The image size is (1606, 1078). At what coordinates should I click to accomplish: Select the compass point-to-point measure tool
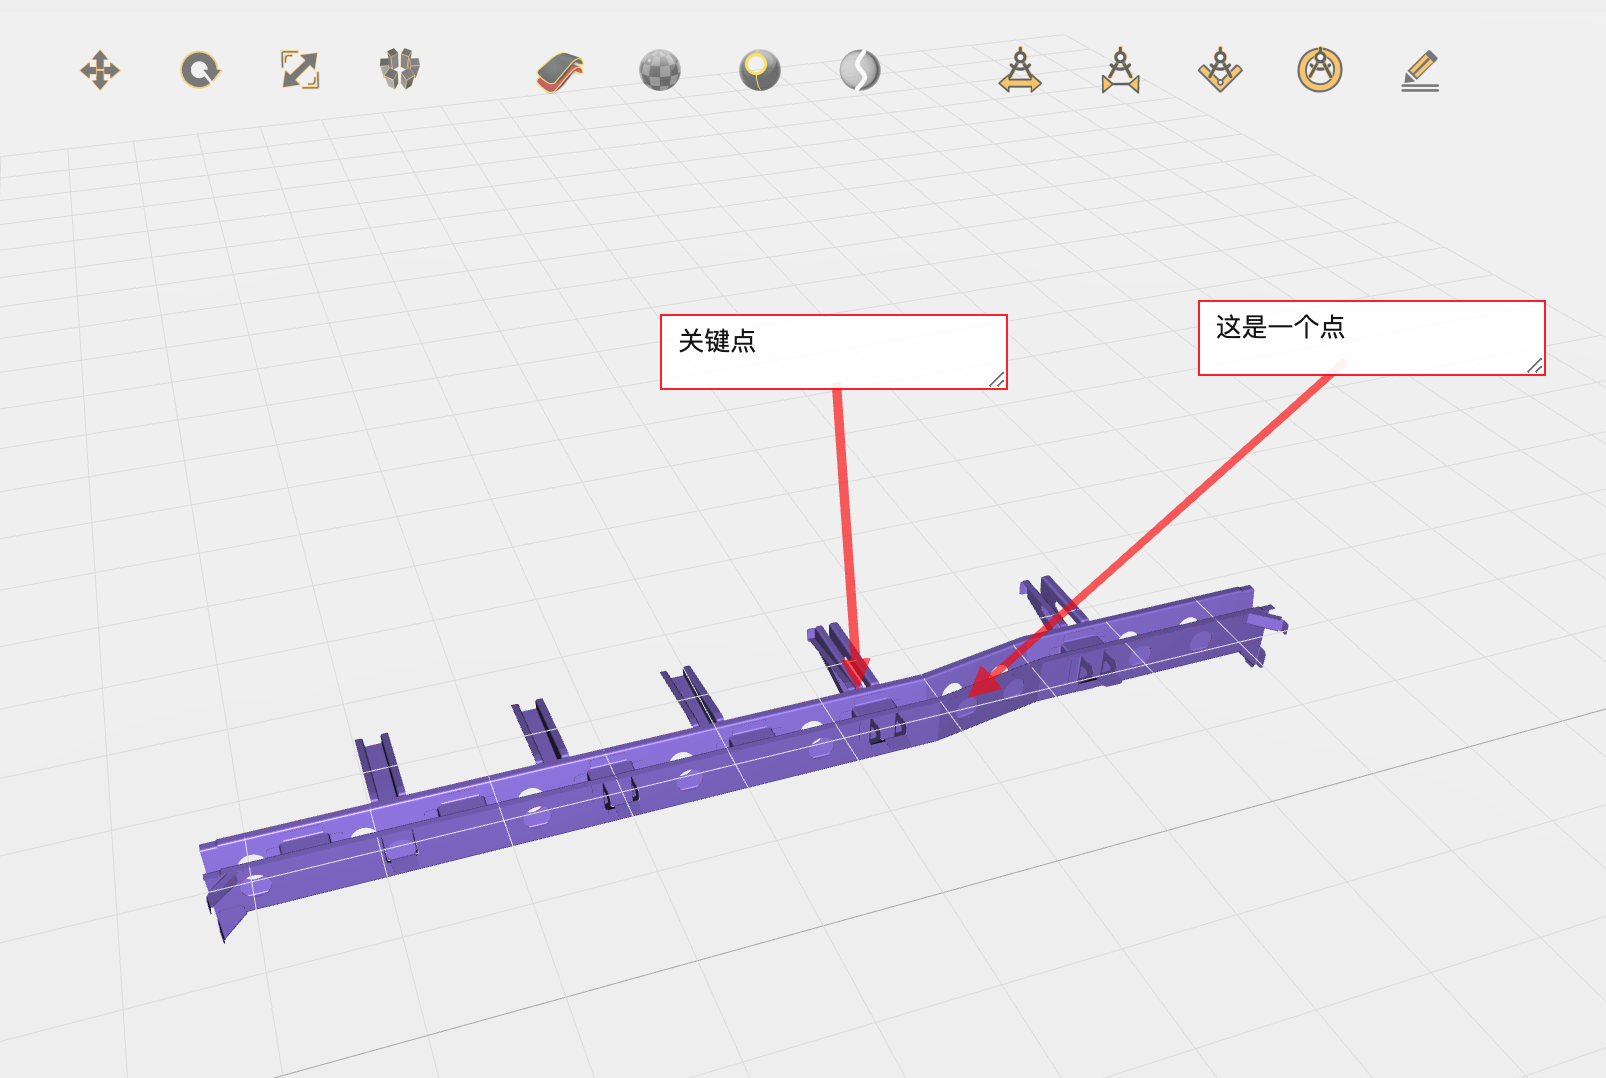1120,71
